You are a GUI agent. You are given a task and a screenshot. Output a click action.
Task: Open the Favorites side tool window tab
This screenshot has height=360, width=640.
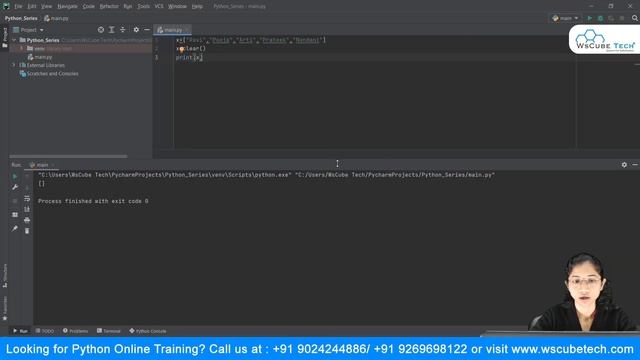pyautogui.click(x=4, y=308)
